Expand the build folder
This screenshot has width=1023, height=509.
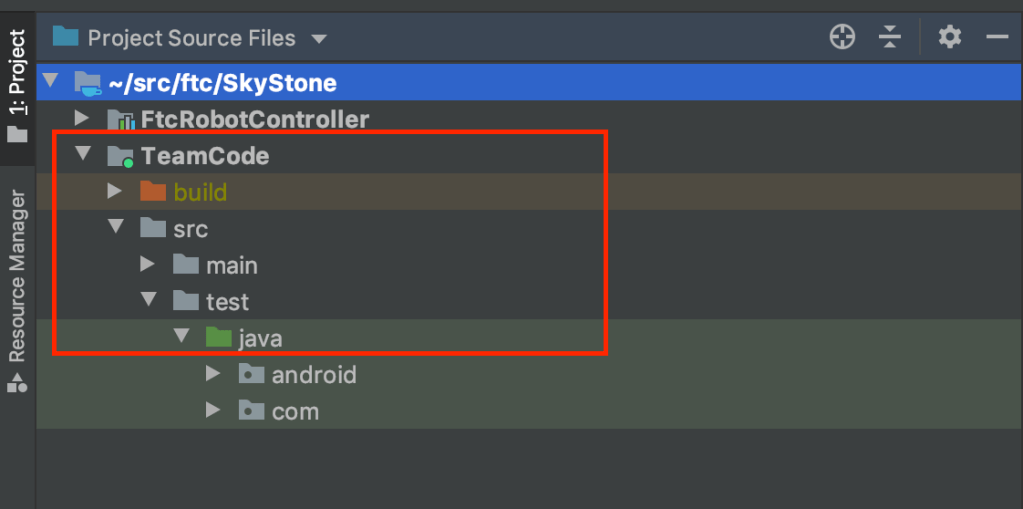(115, 191)
